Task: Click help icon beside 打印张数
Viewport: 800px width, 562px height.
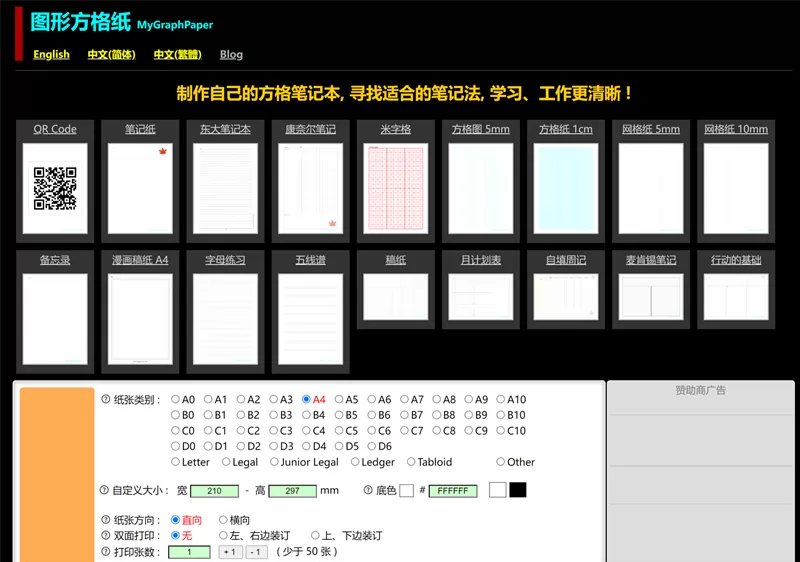Action: (x=106, y=552)
